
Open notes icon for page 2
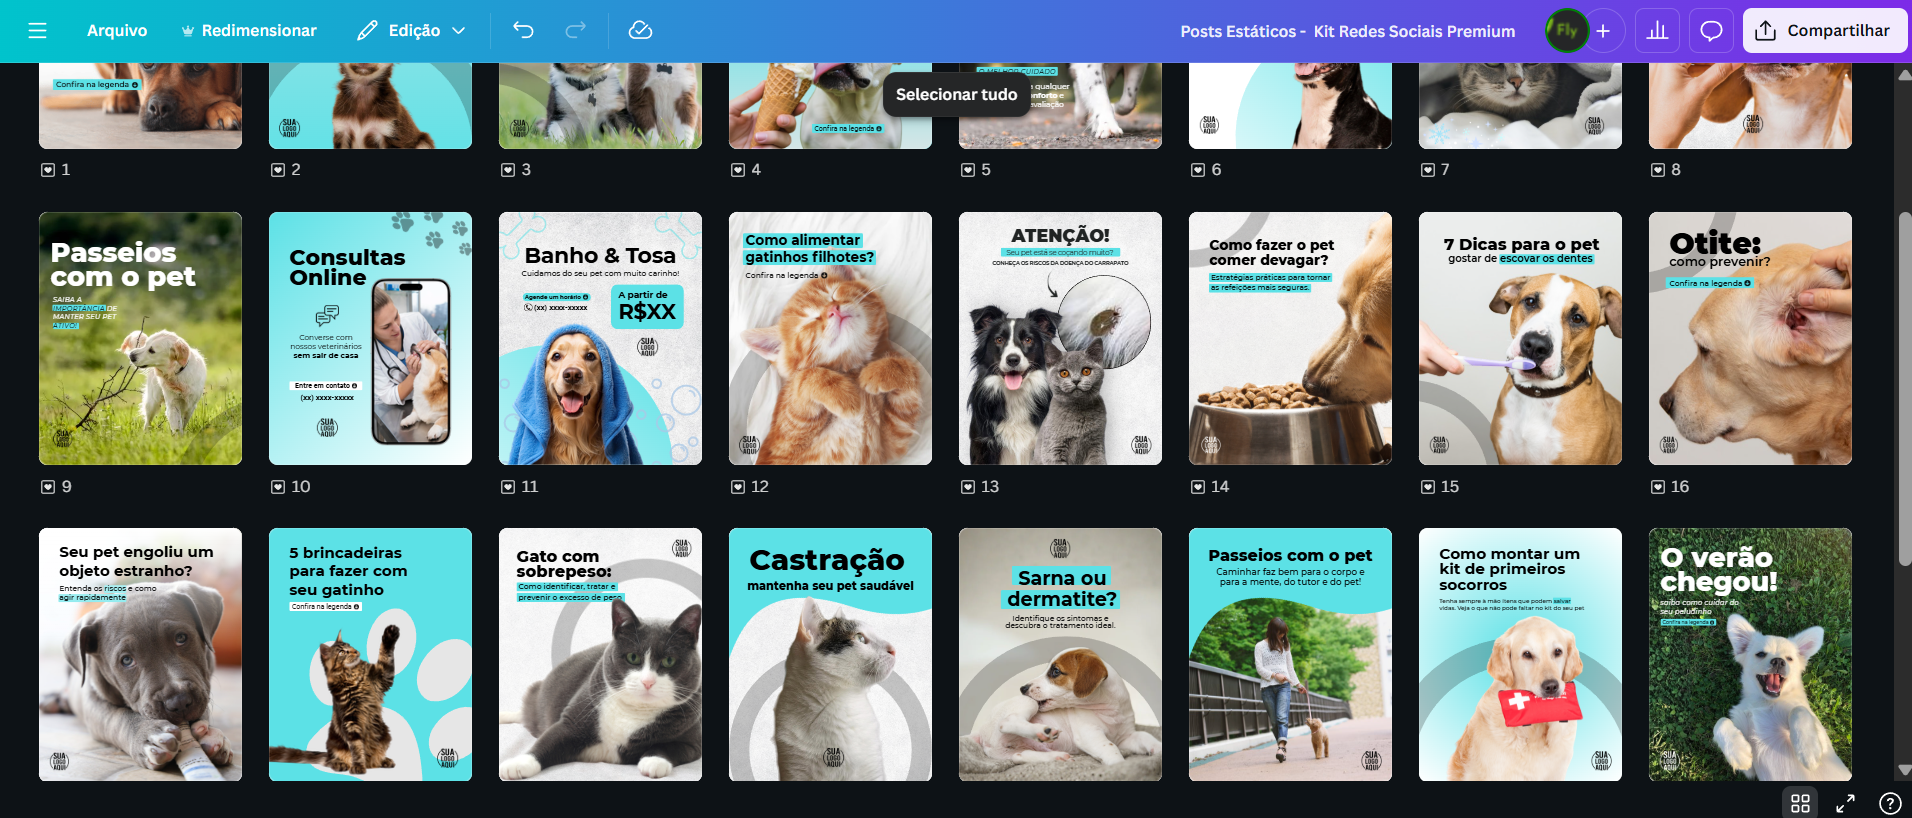coord(278,170)
